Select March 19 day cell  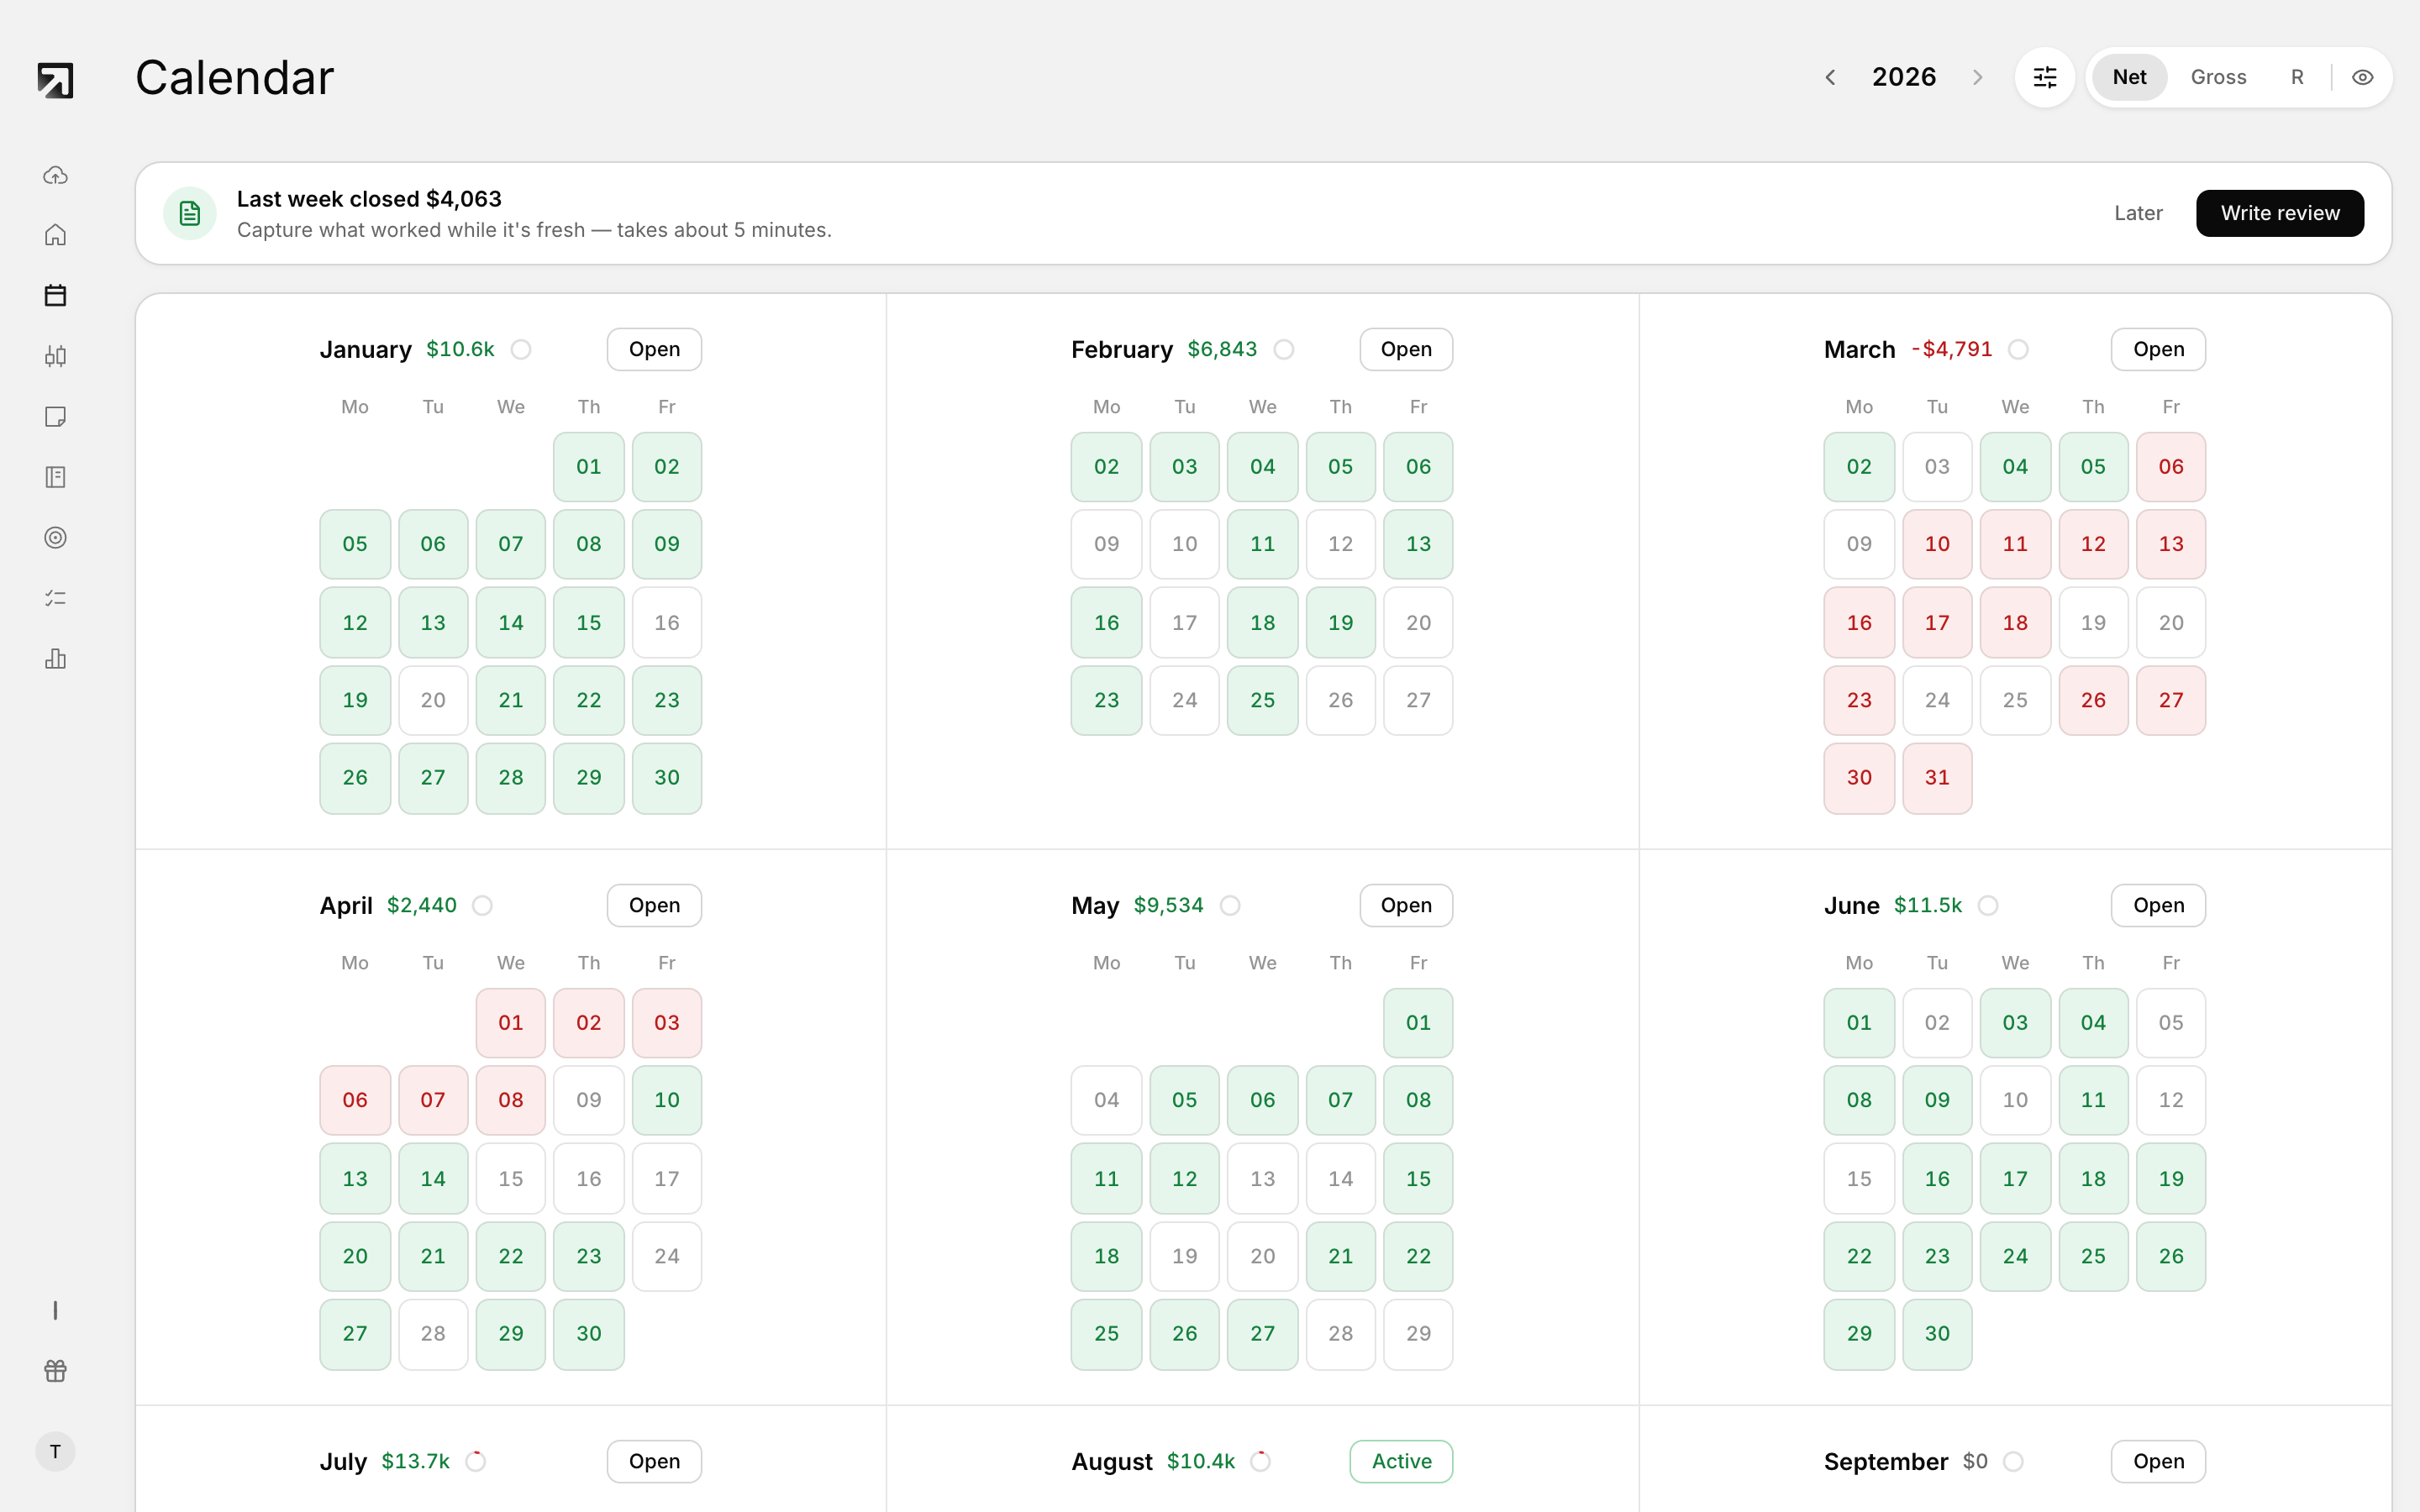point(2093,623)
